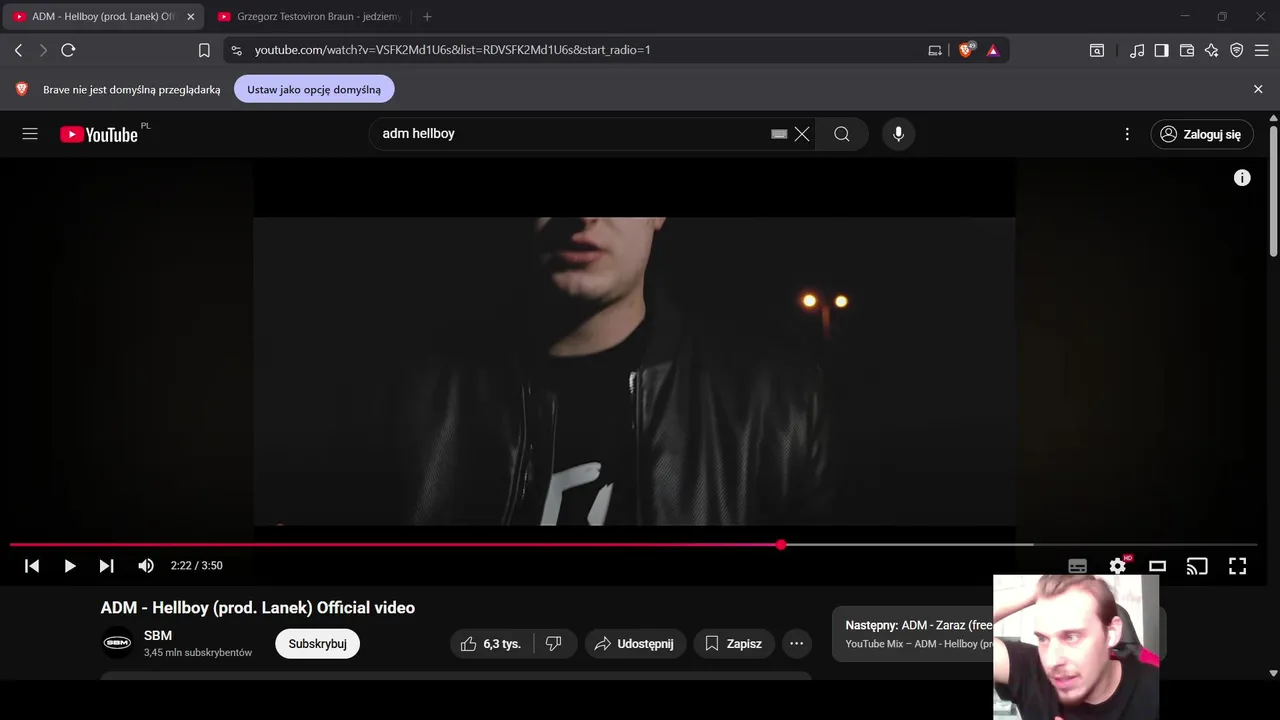The width and height of the screenshot is (1280, 720).
Task: Cast video to a TV
Action: [x=1197, y=566]
